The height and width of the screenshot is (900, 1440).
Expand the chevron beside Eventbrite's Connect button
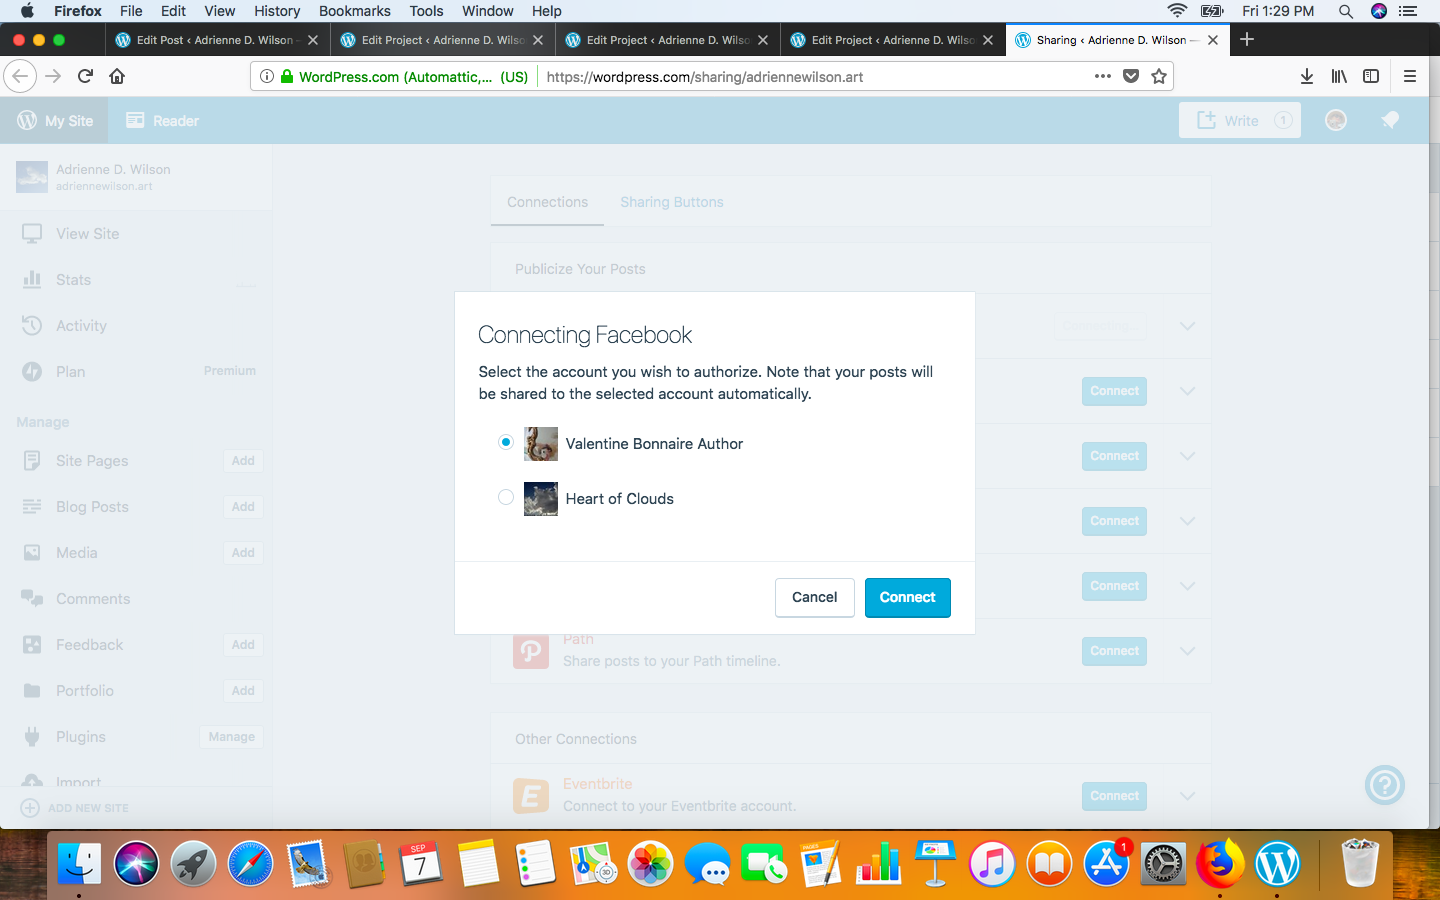point(1187,796)
